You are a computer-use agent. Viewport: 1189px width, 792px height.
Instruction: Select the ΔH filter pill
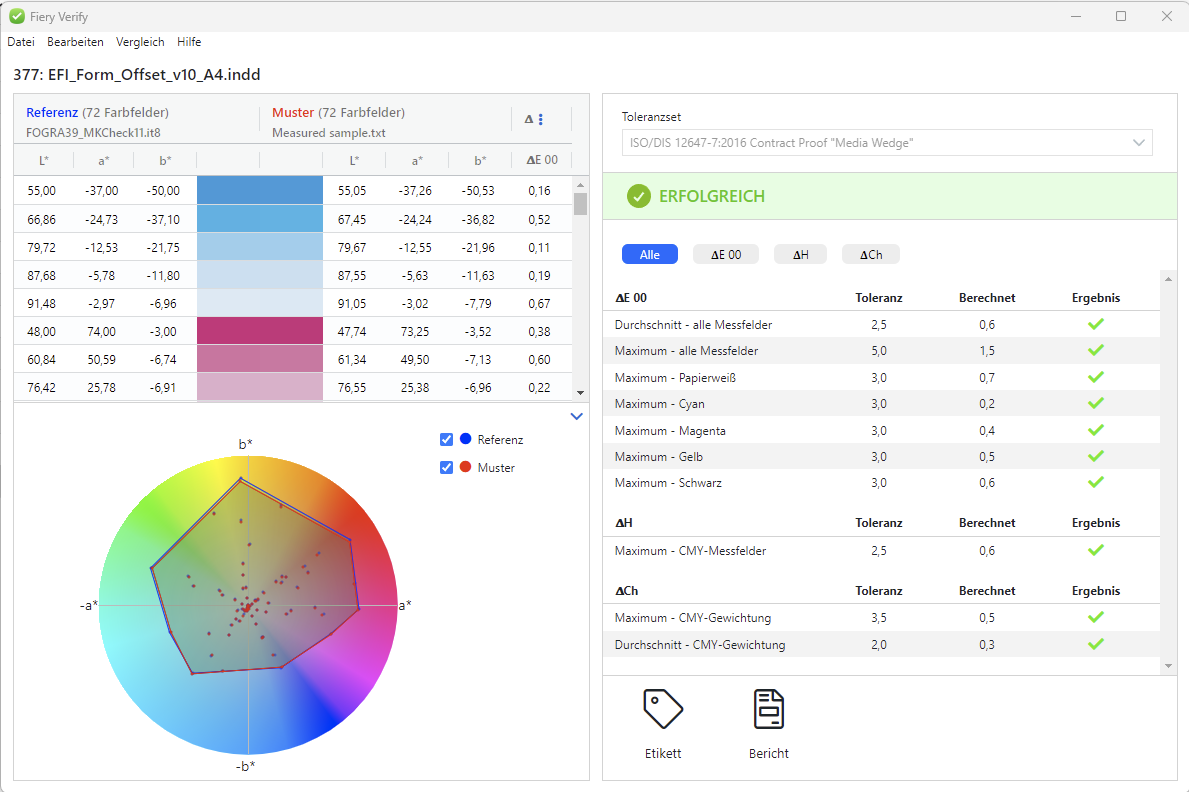(x=800, y=255)
